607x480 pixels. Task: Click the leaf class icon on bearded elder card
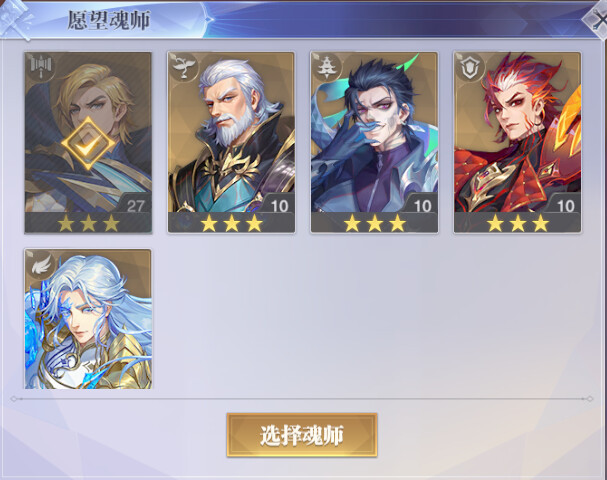[x=184, y=67]
